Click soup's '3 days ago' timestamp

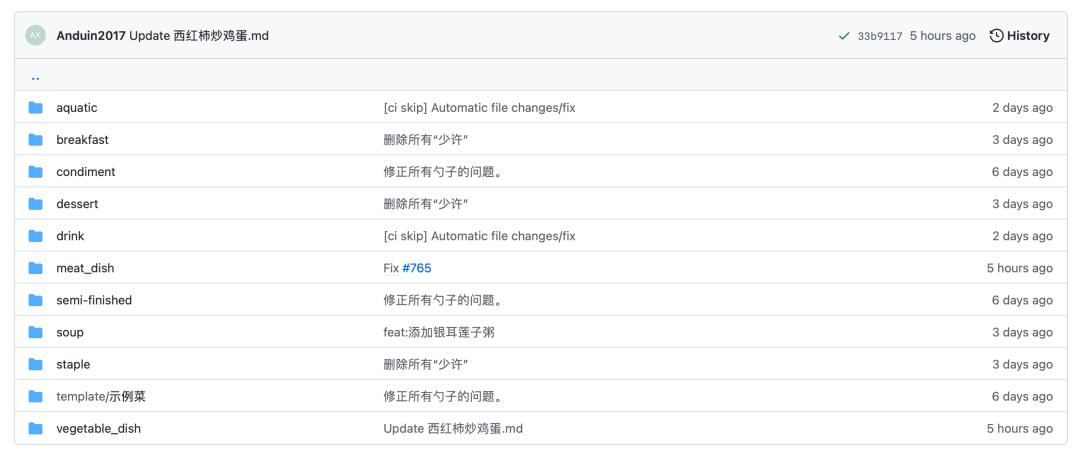[x=1022, y=332]
